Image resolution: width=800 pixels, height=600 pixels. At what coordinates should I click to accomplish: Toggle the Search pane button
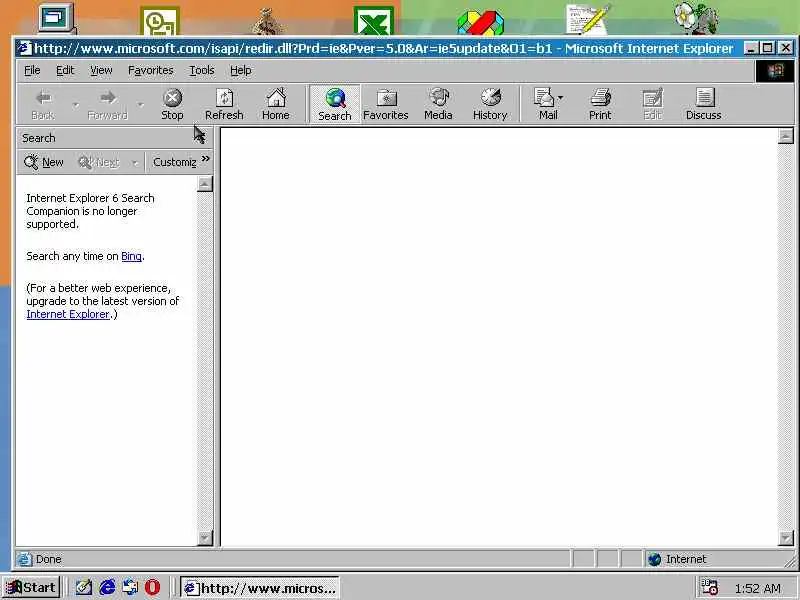[335, 105]
